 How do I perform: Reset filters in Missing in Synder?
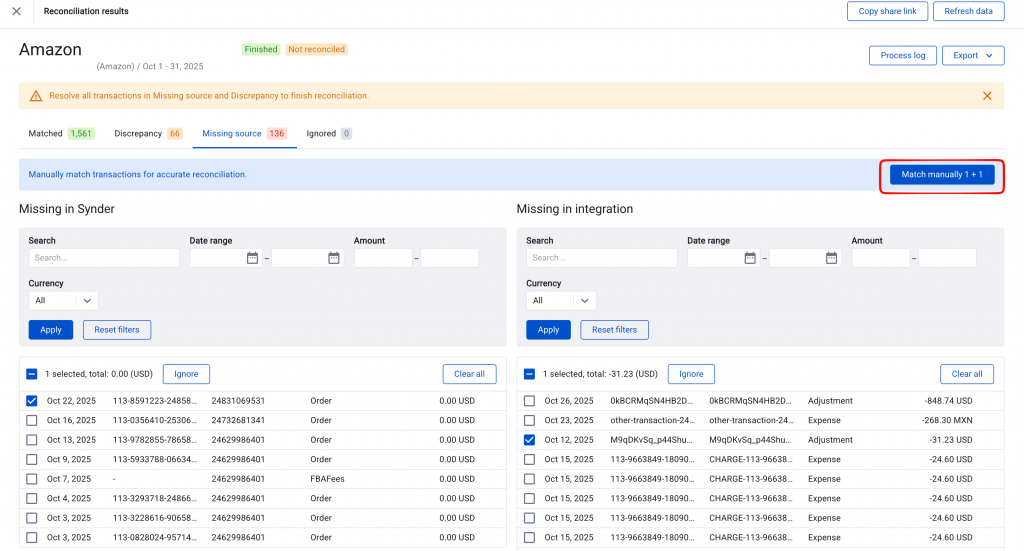pos(117,330)
